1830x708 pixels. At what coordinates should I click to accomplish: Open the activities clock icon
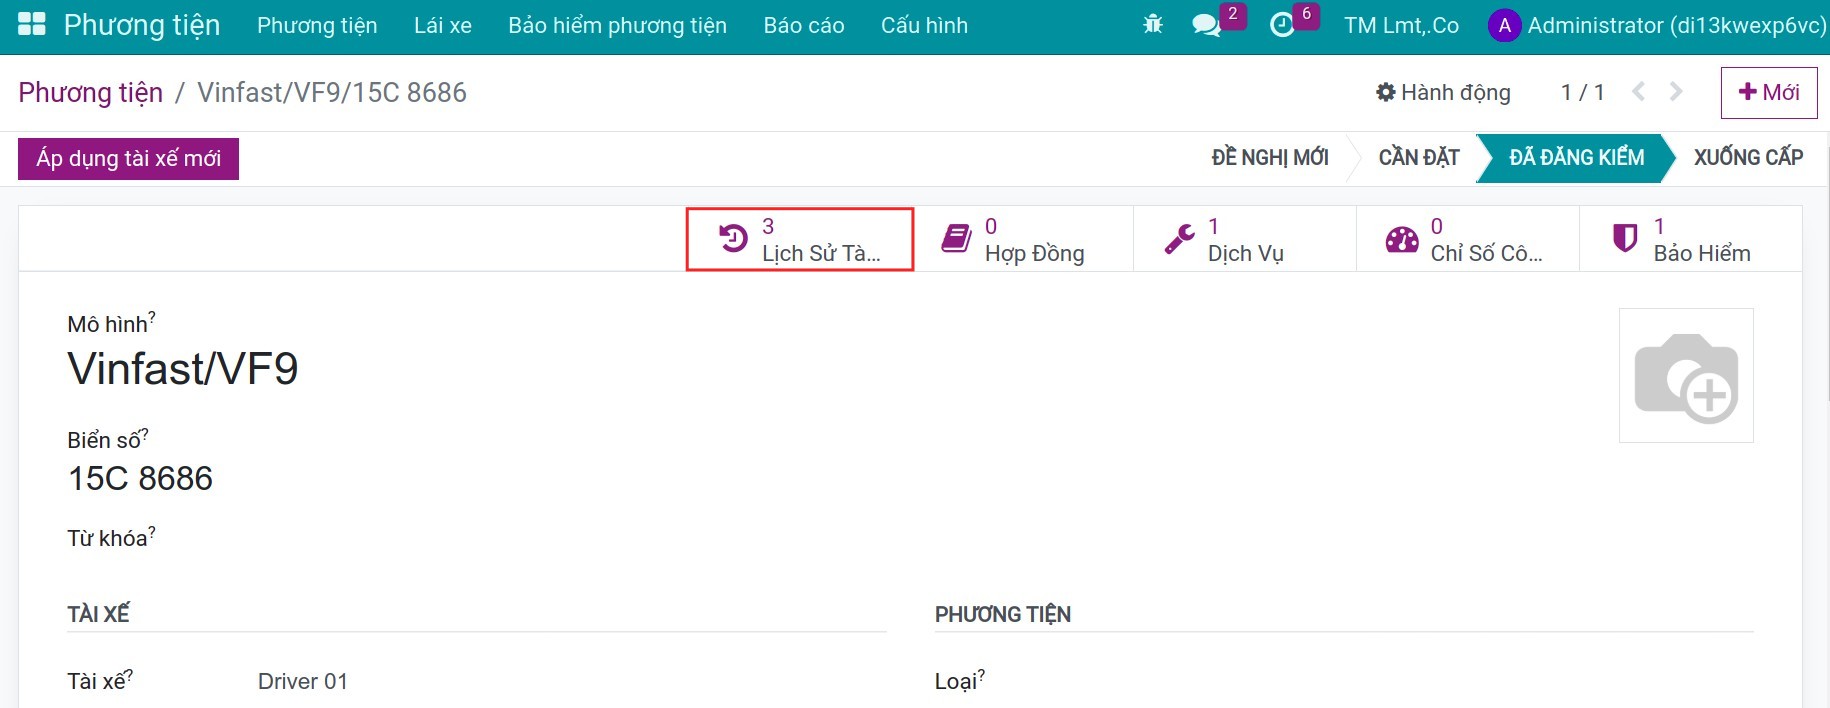point(1282,25)
